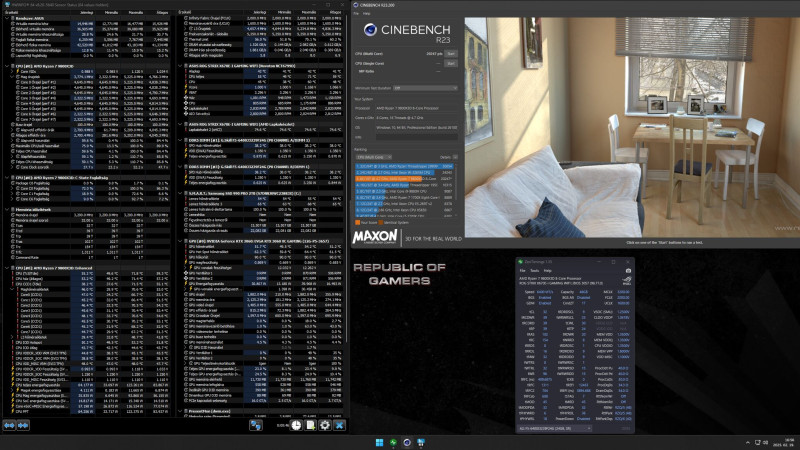800x450 pixels.
Task: Click the Info text field in Cinebench
Action: point(417,137)
